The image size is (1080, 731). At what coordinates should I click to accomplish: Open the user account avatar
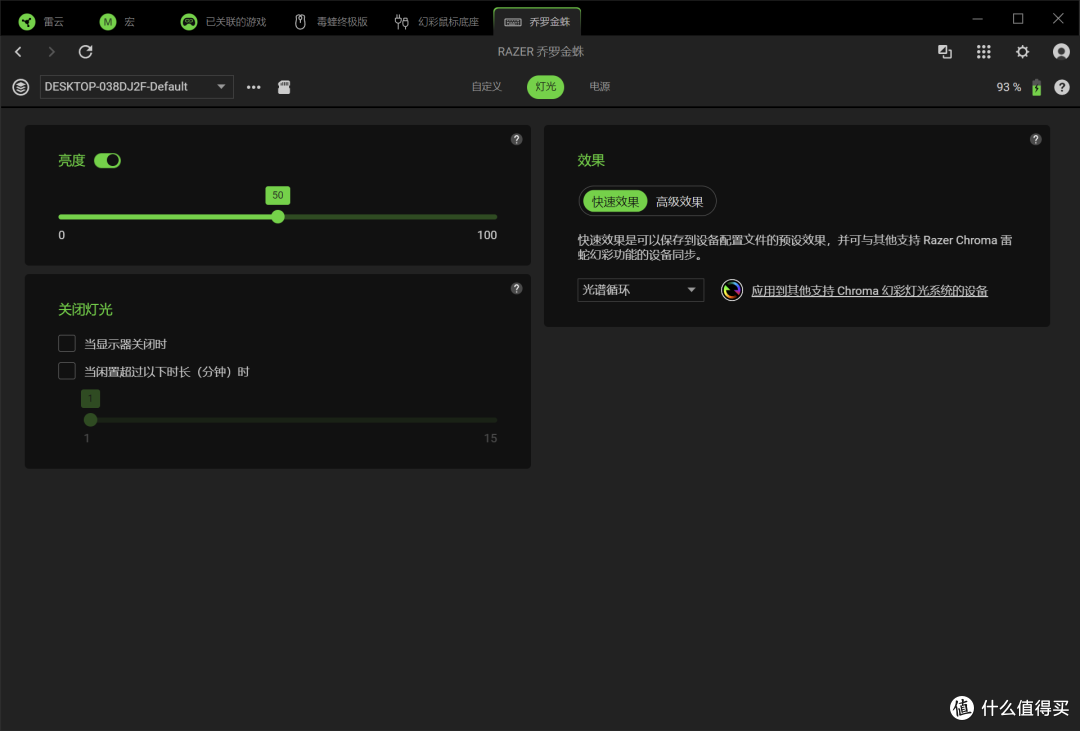click(x=1061, y=52)
